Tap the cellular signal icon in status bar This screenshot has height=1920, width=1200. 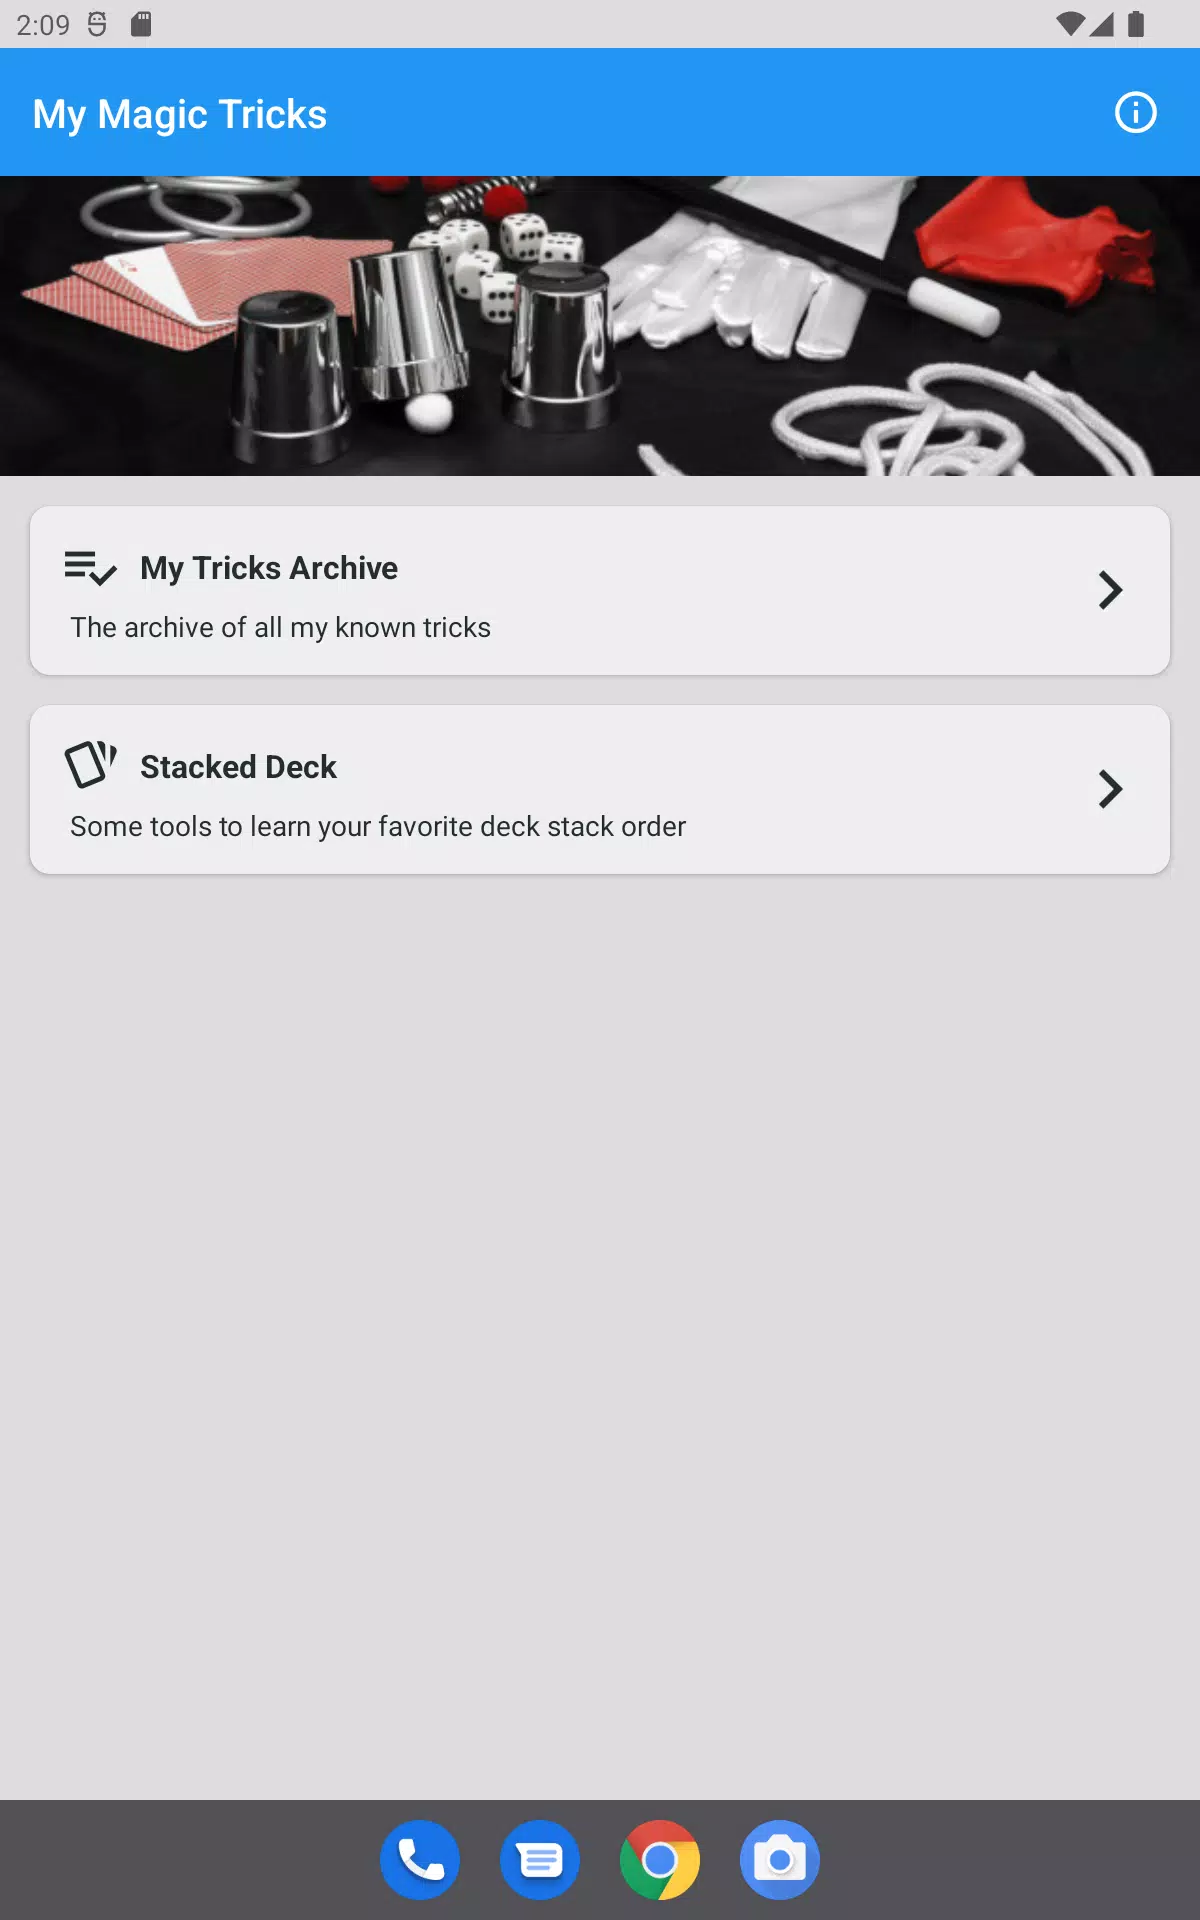pyautogui.click(x=1102, y=24)
